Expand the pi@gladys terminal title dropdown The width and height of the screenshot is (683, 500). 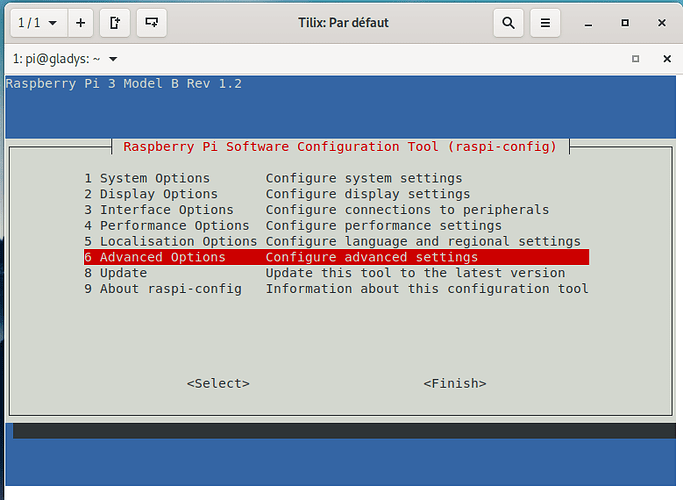[113, 59]
